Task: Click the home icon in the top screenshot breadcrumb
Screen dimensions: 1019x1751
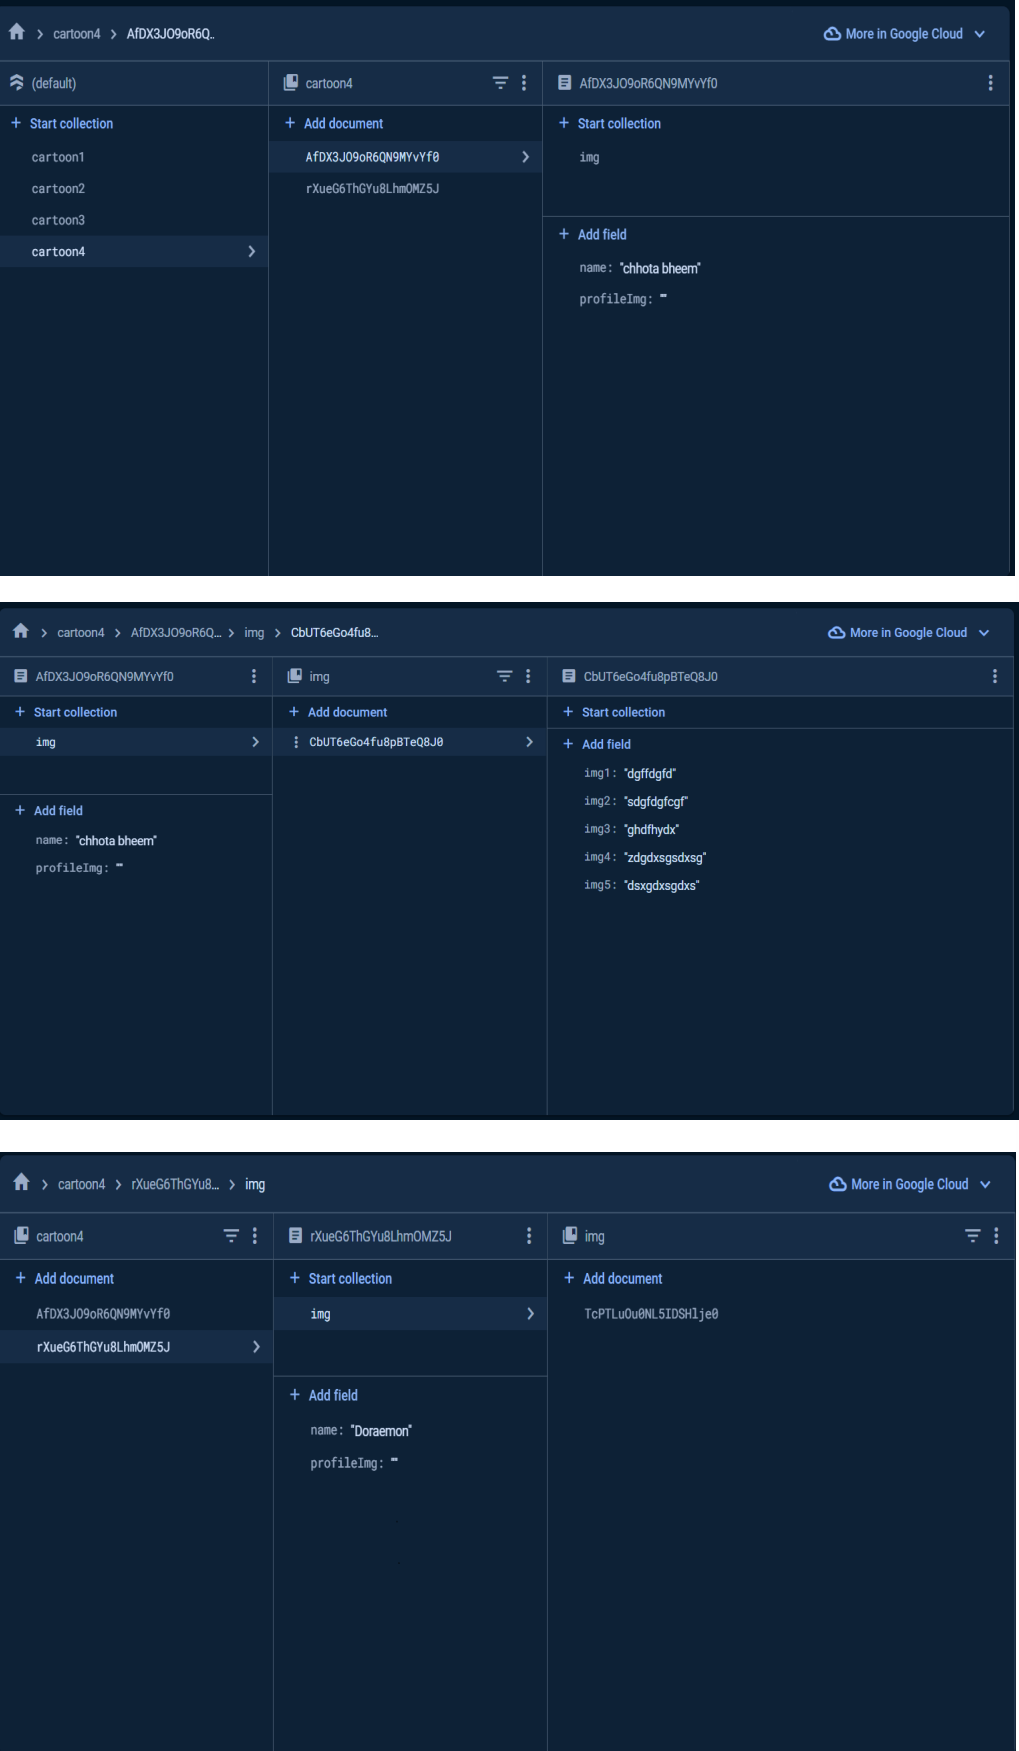Action: click(16, 32)
